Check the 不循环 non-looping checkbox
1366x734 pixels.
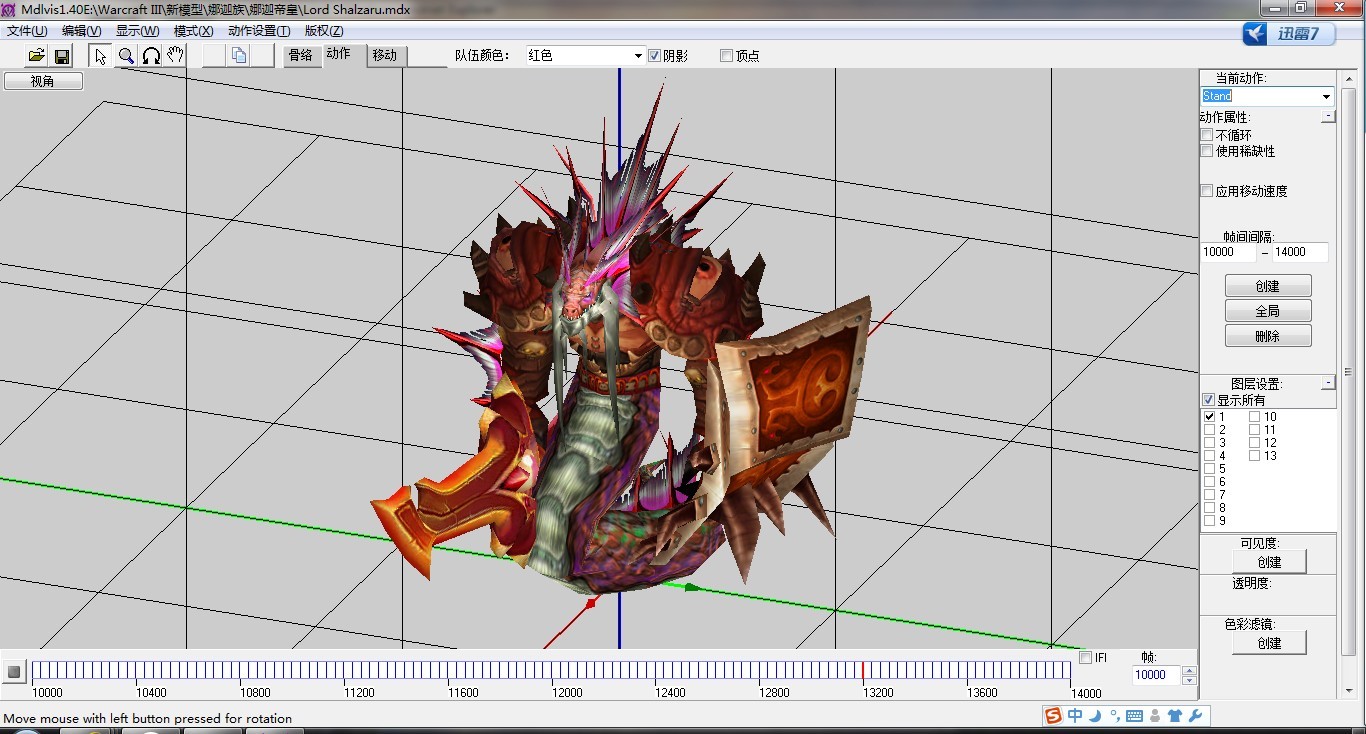(1207, 135)
